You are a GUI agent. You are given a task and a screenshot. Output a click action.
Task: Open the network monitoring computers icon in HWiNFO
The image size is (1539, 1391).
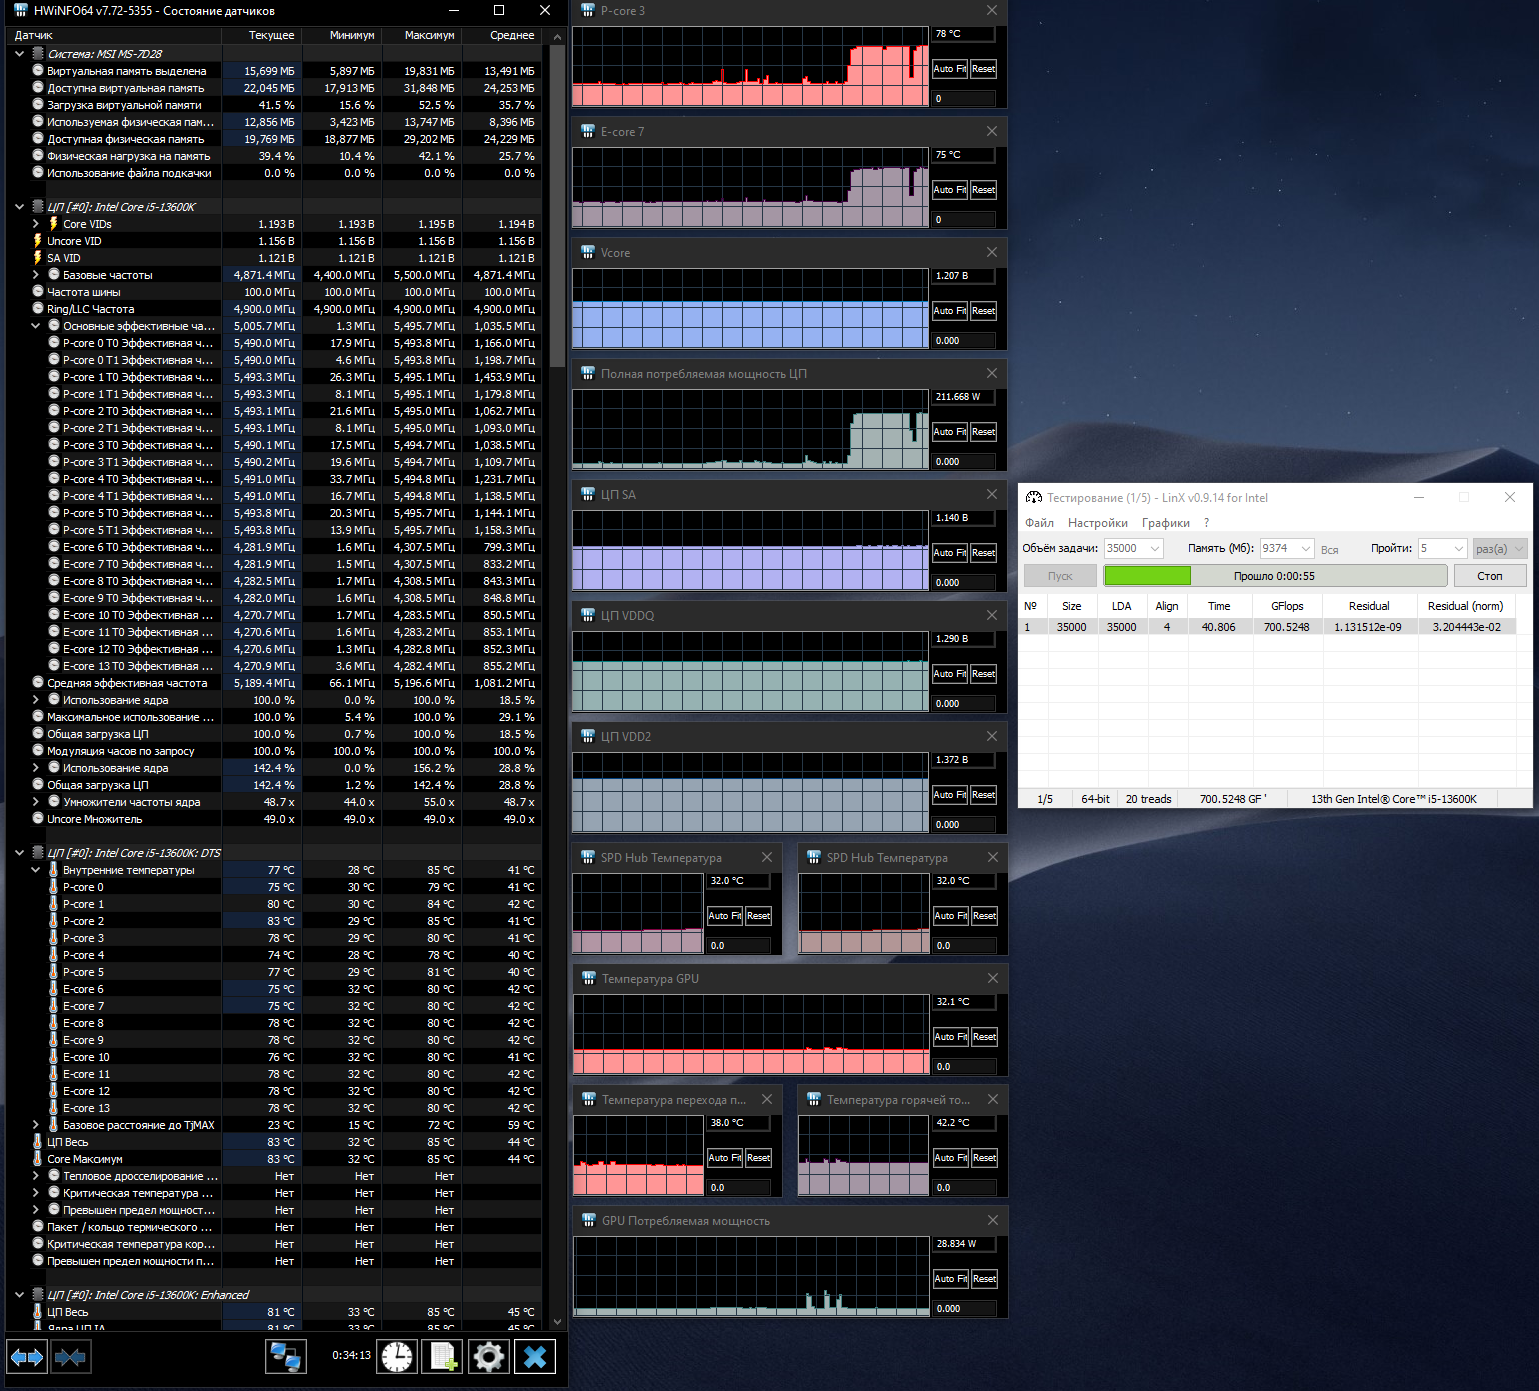click(x=286, y=1357)
